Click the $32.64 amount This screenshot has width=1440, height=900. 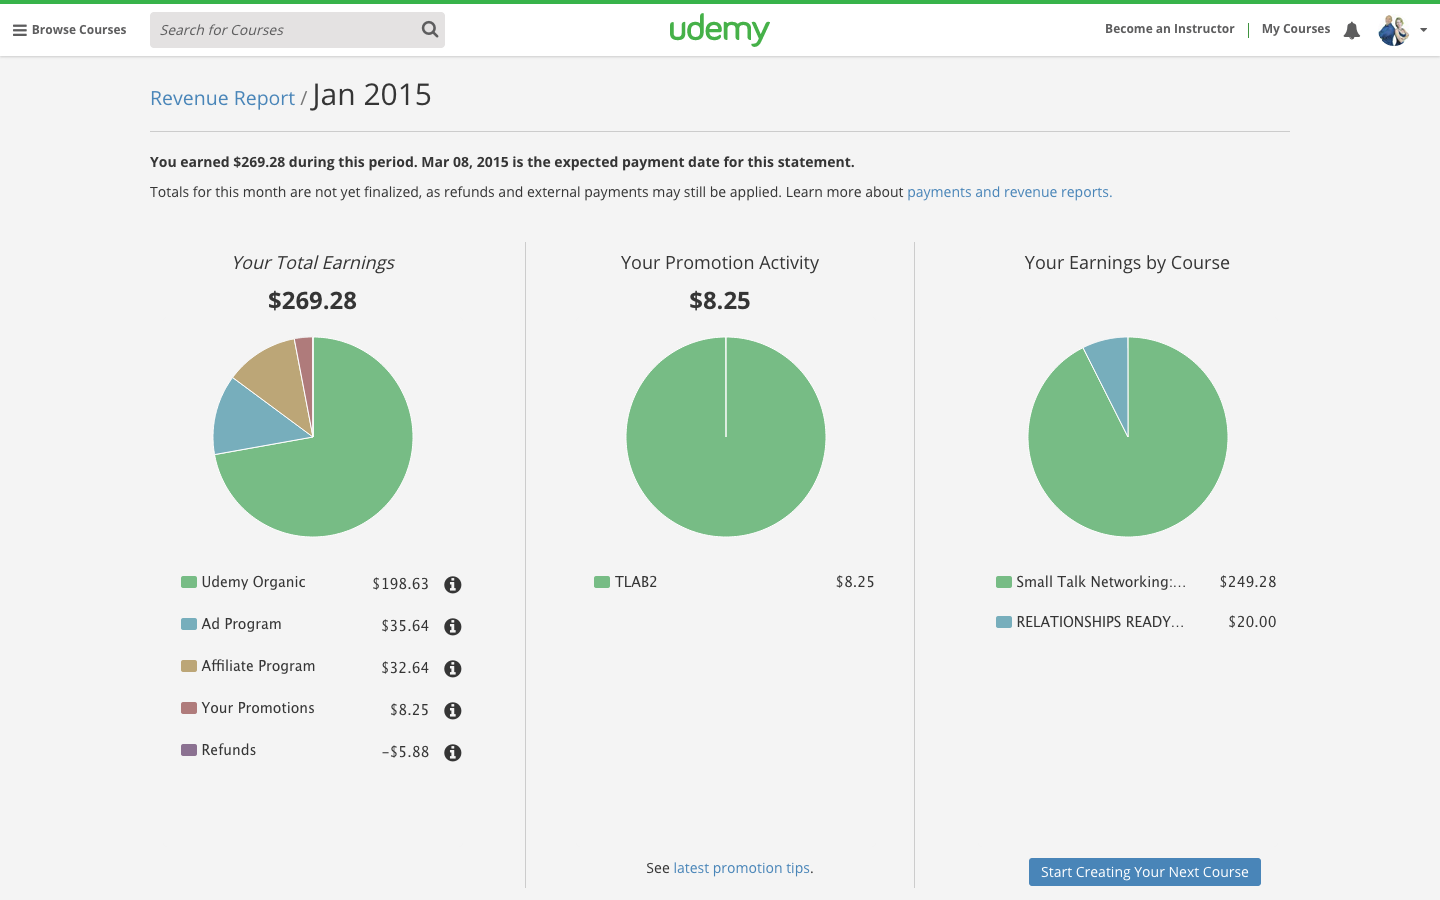tap(405, 668)
